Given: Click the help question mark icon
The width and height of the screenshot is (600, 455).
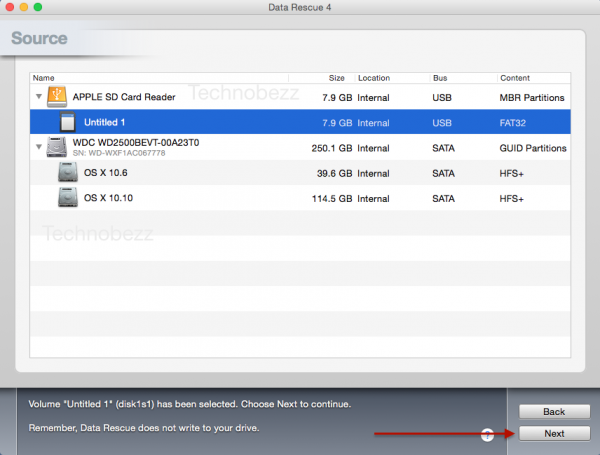Looking at the screenshot, I should 487,434.
